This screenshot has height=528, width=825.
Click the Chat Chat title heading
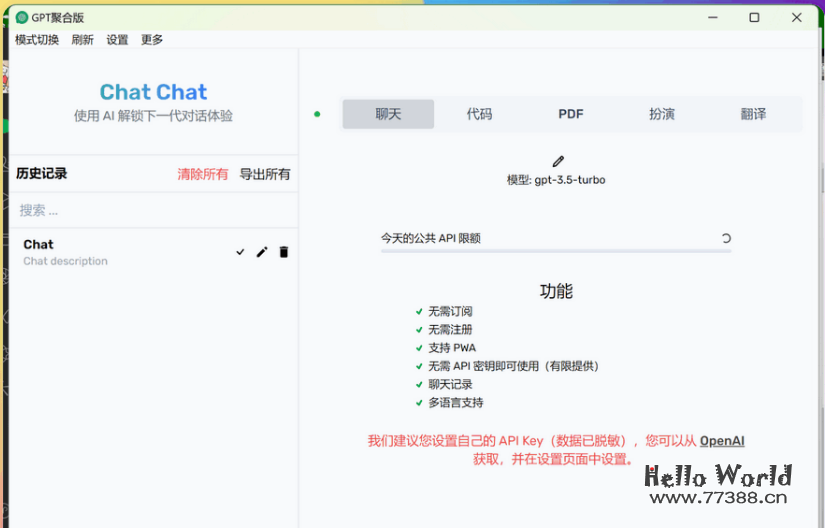(x=154, y=92)
